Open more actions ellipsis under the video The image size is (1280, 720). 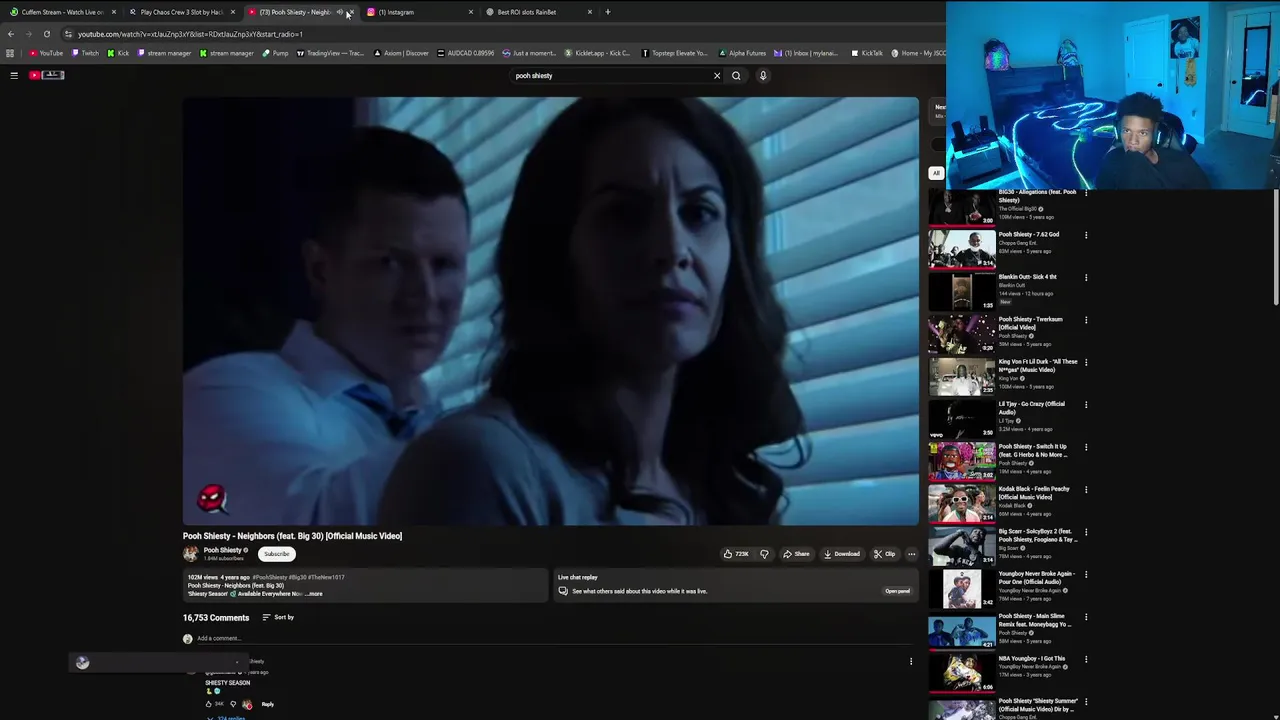point(911,554)
